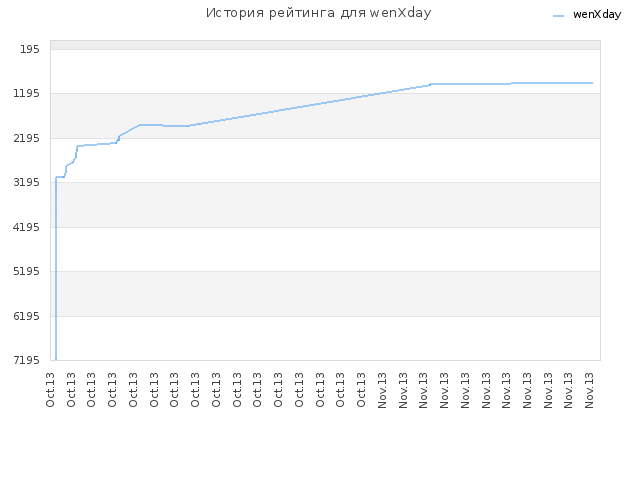
Task: Click the last Nov.13 x-axis label
Action: point(589,390)
